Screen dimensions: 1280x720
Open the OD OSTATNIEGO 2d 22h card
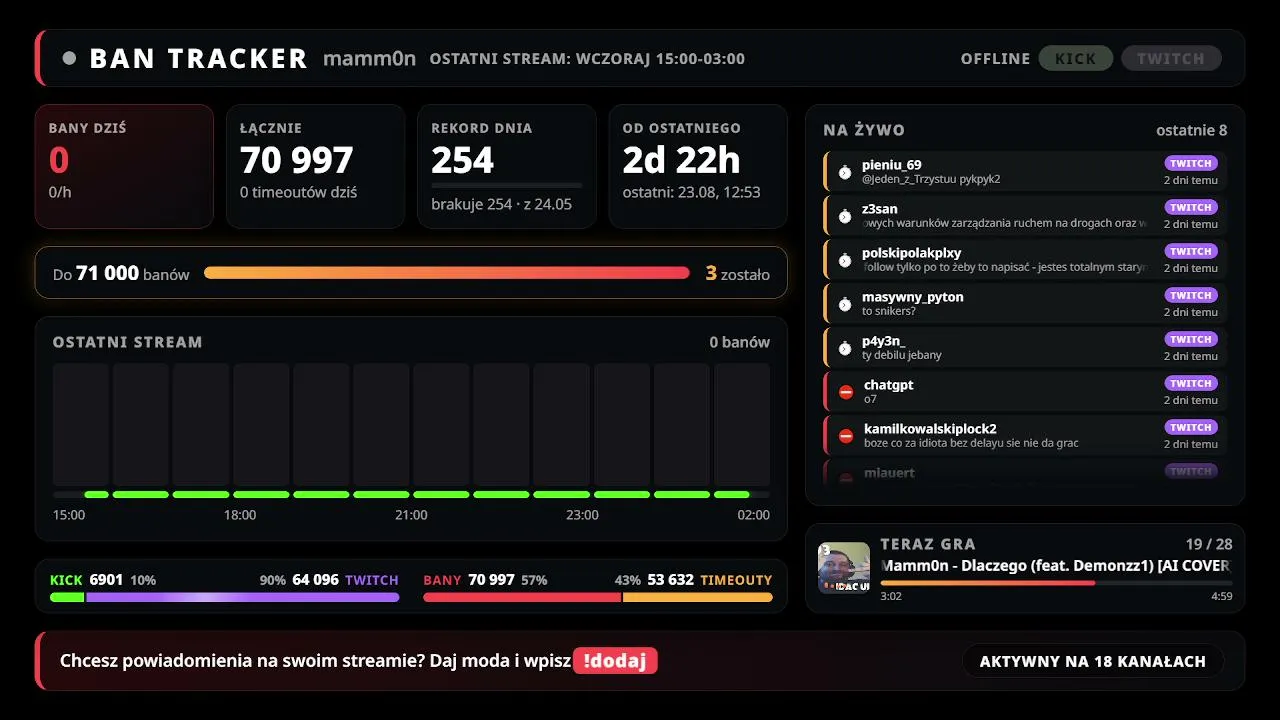[698, 166]
